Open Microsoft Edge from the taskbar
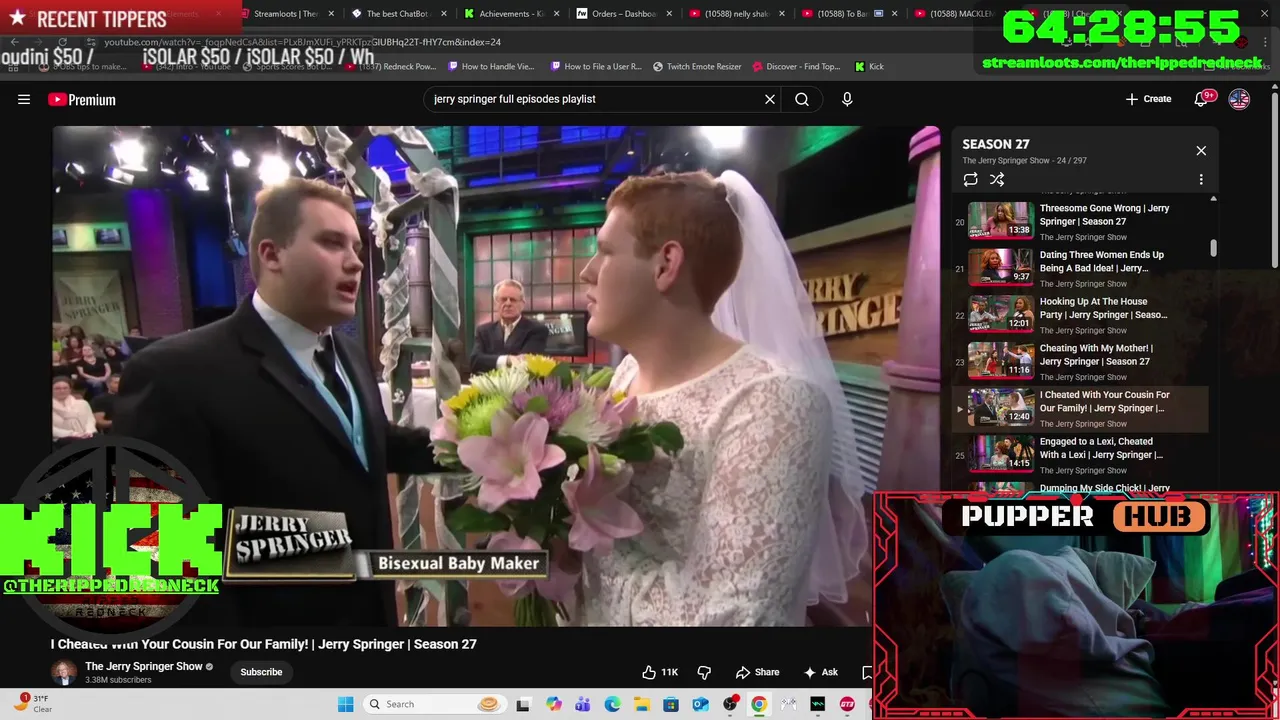Screen dimensions: 1280x720 pos(612,704)
